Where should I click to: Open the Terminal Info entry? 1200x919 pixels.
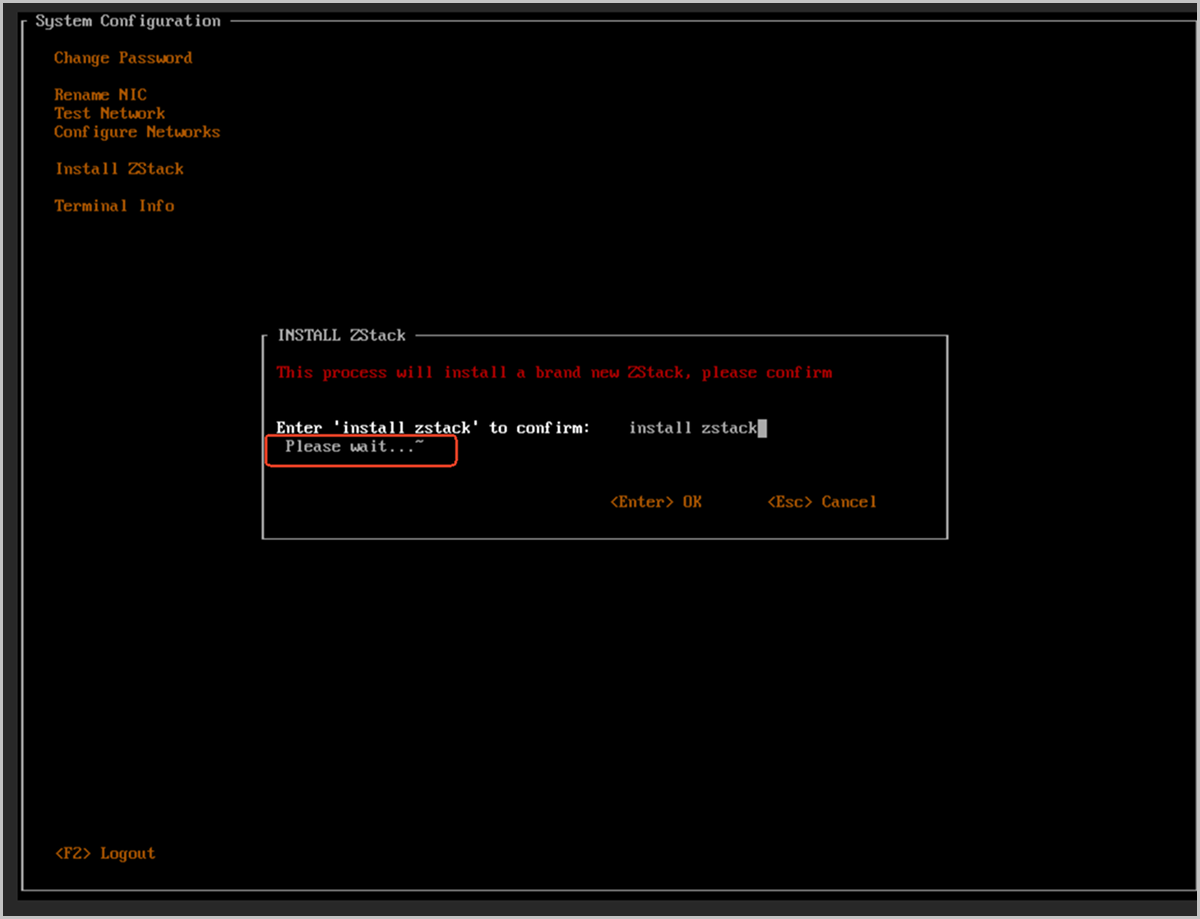(x=114, y=206)
